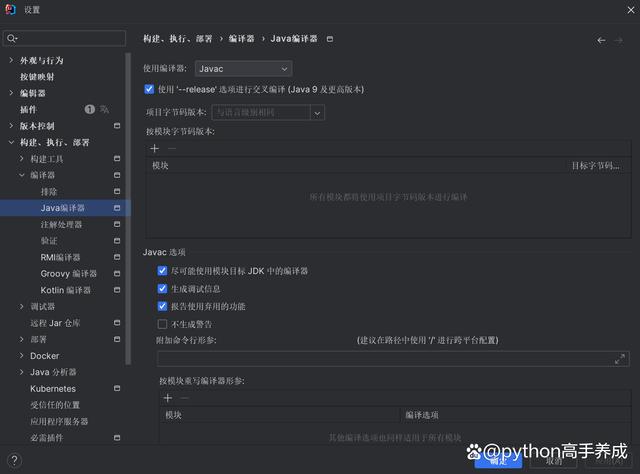Click project icon on Groovy 编译器 row
640x474 pixels.
117,274
